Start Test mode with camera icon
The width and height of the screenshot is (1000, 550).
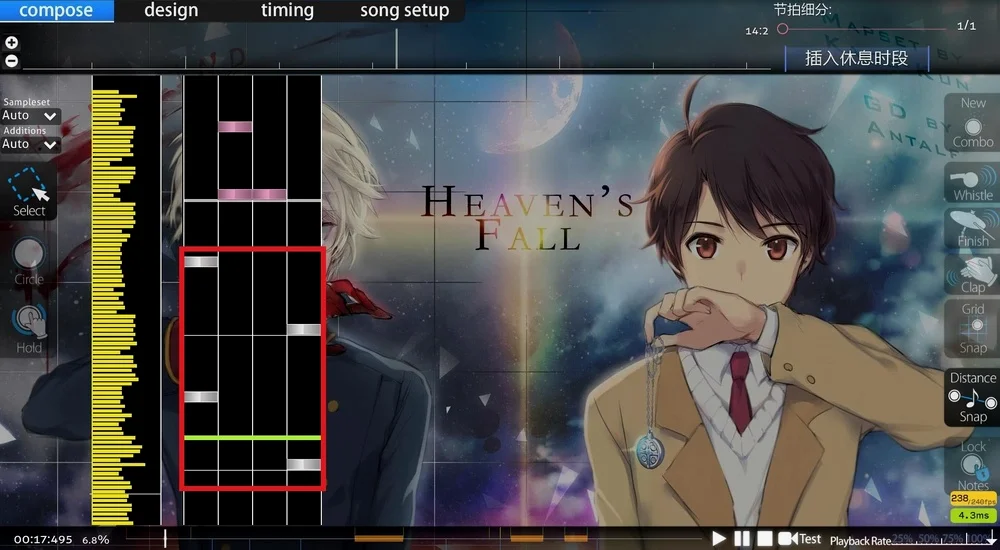(x=800, y=539)
